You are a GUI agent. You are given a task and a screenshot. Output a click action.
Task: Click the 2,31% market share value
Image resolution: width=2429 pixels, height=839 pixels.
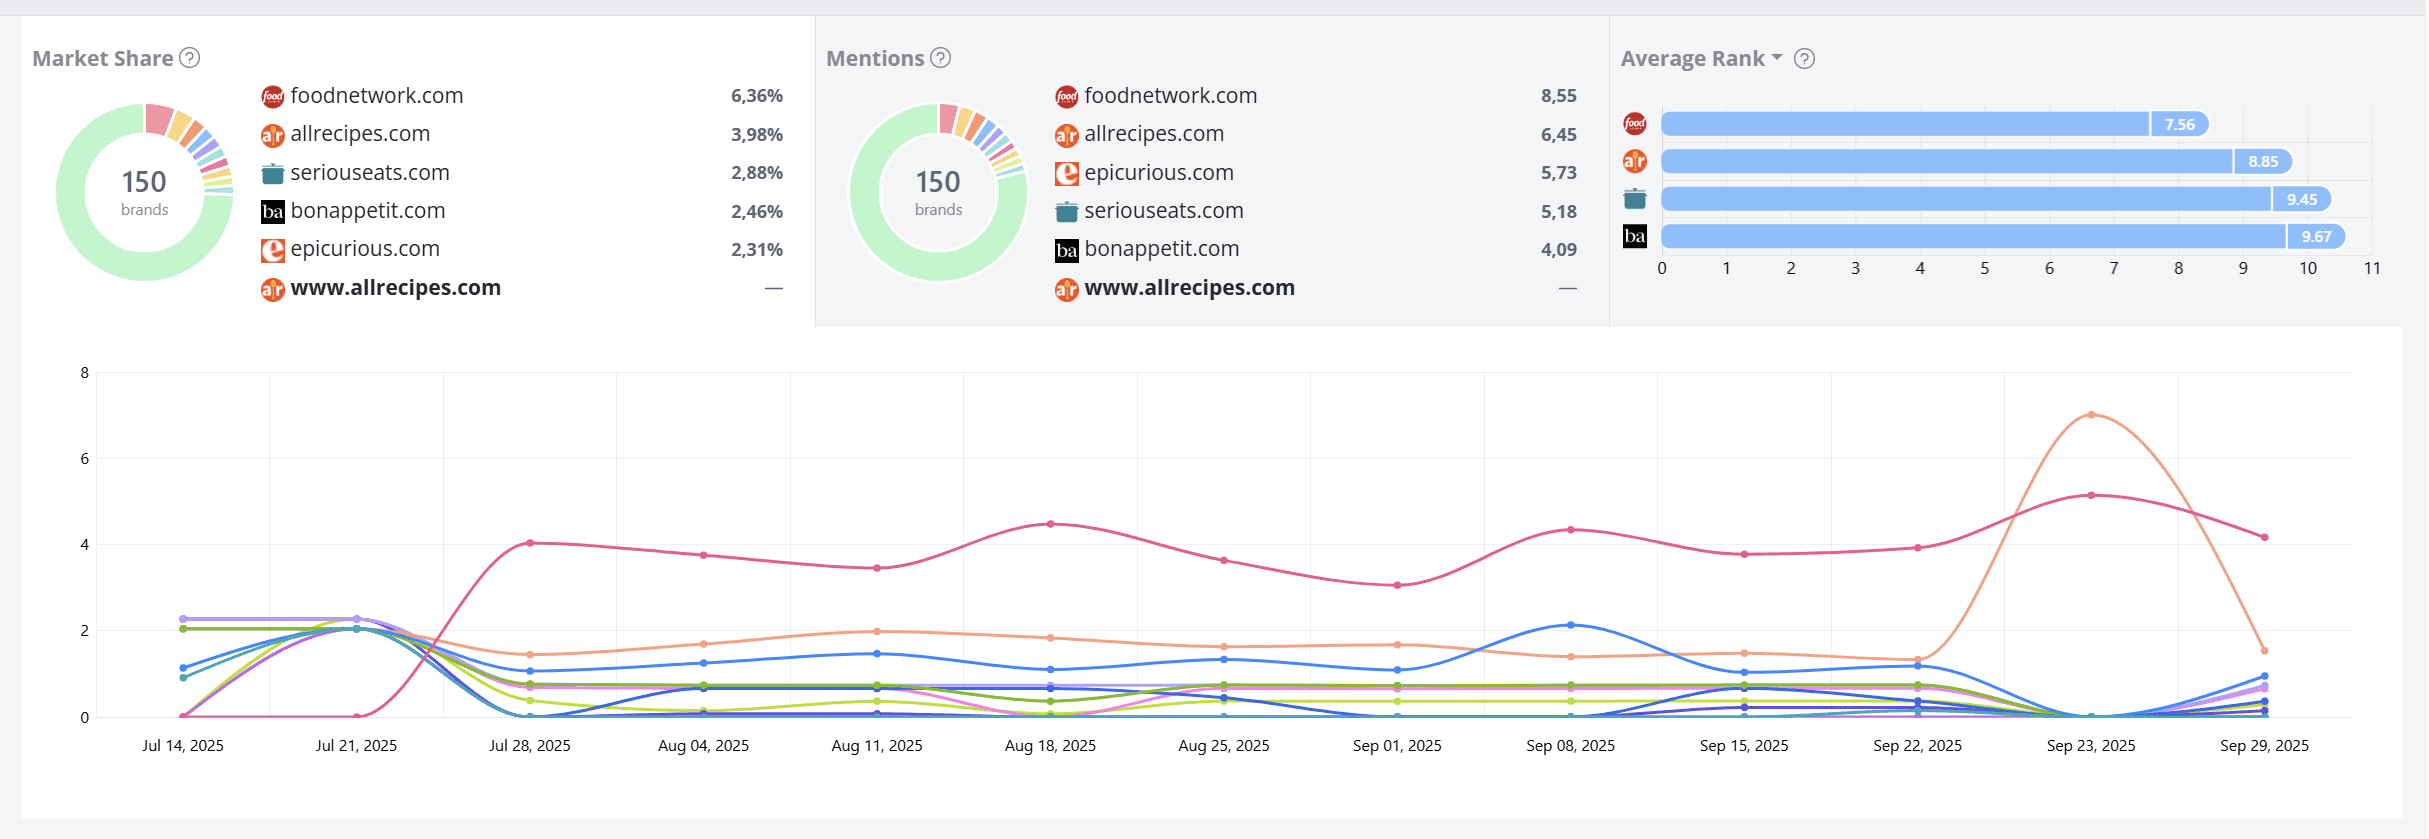[x=756, y=250]
